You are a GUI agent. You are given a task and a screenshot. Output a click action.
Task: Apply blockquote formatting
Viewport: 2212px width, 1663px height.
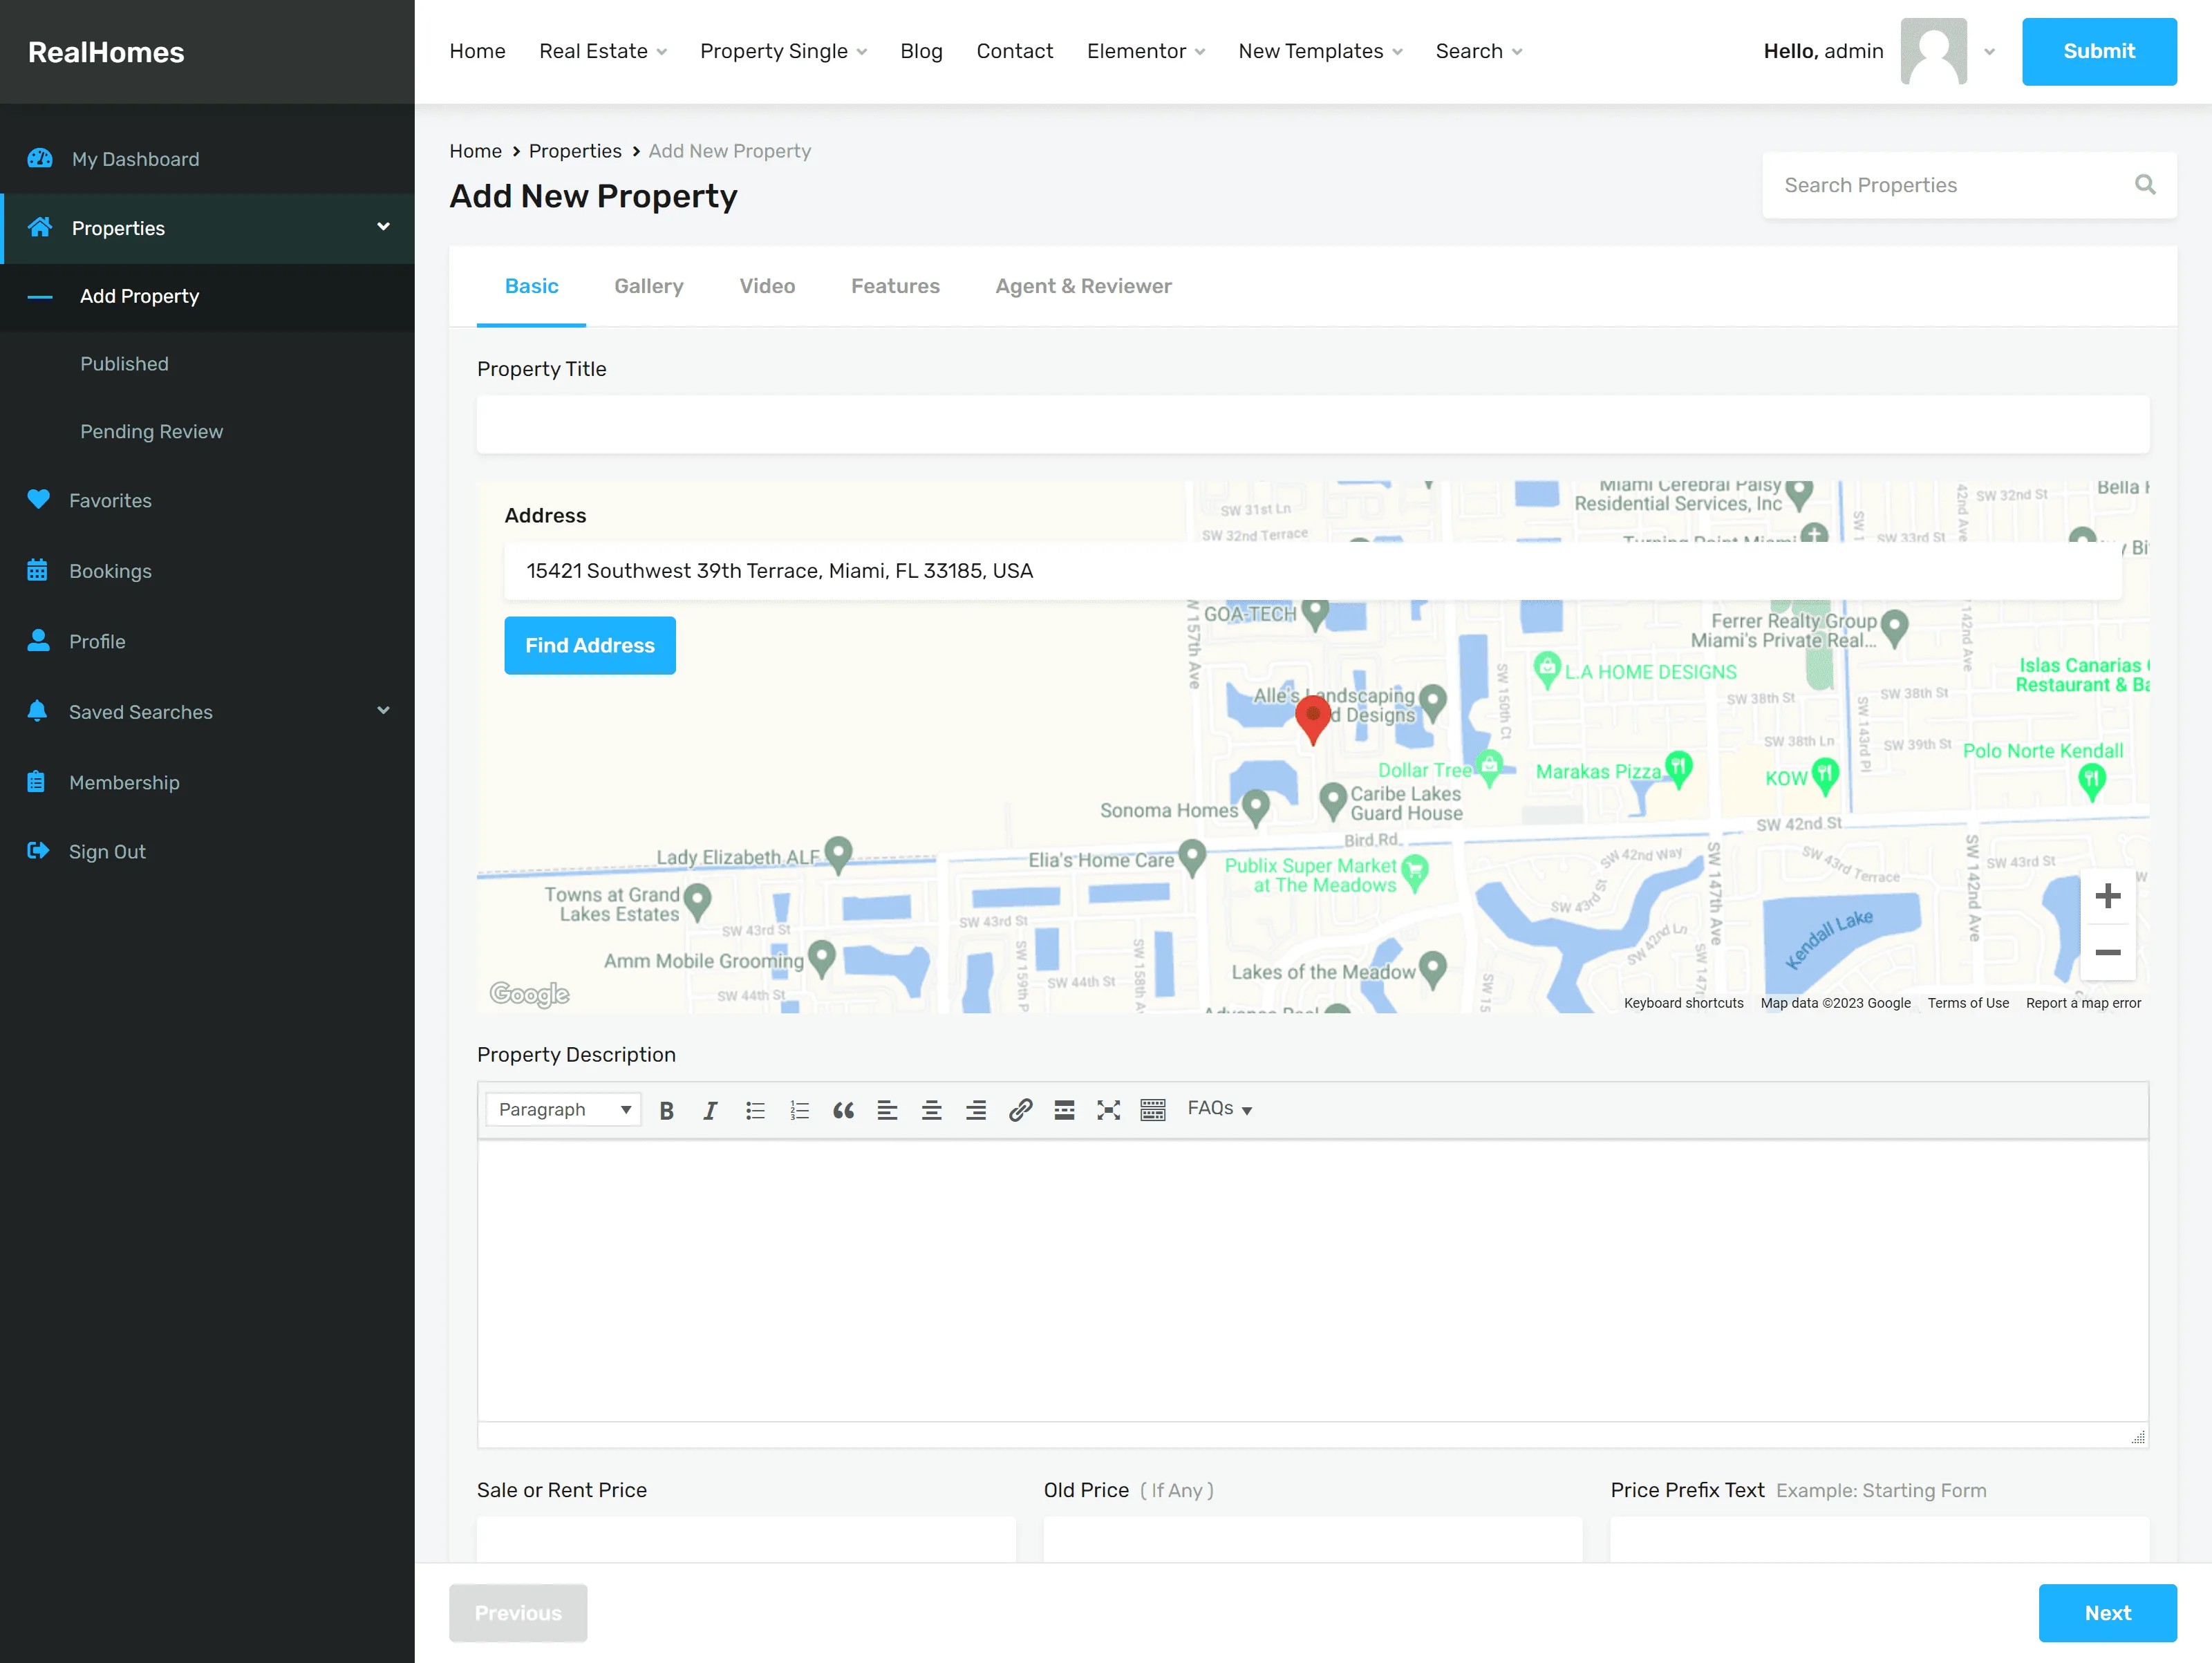(x=843, y=1110)
